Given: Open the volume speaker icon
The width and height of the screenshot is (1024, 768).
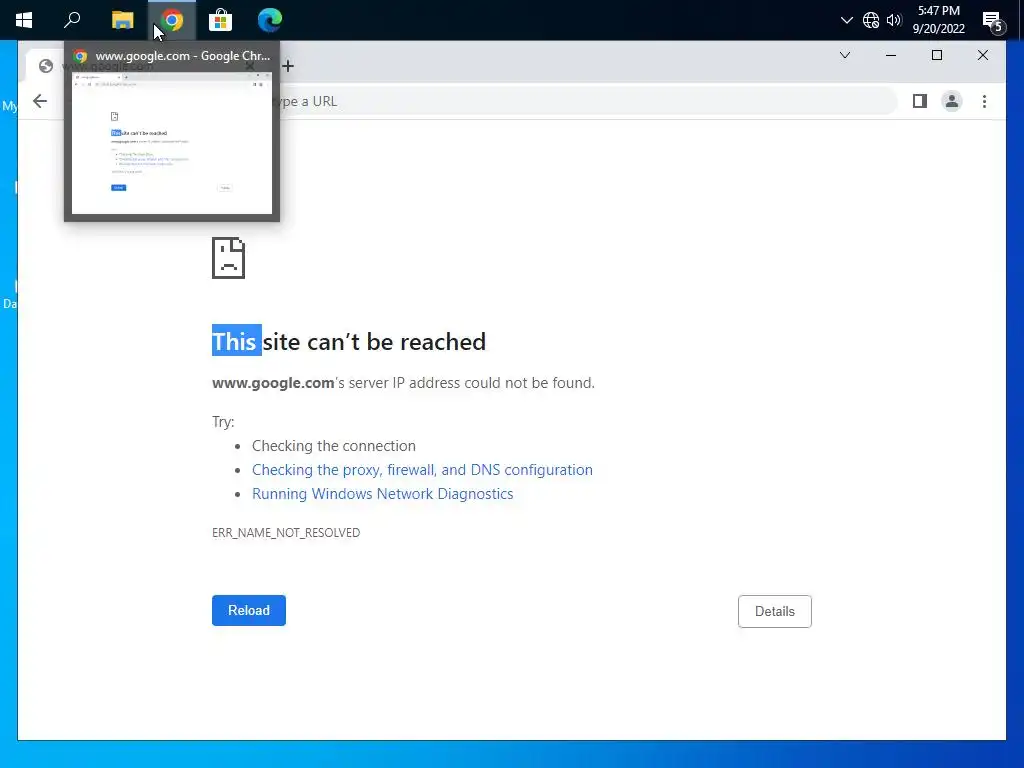Looking at the screenshot, I should pyautogui.click(x=894, y=20).
